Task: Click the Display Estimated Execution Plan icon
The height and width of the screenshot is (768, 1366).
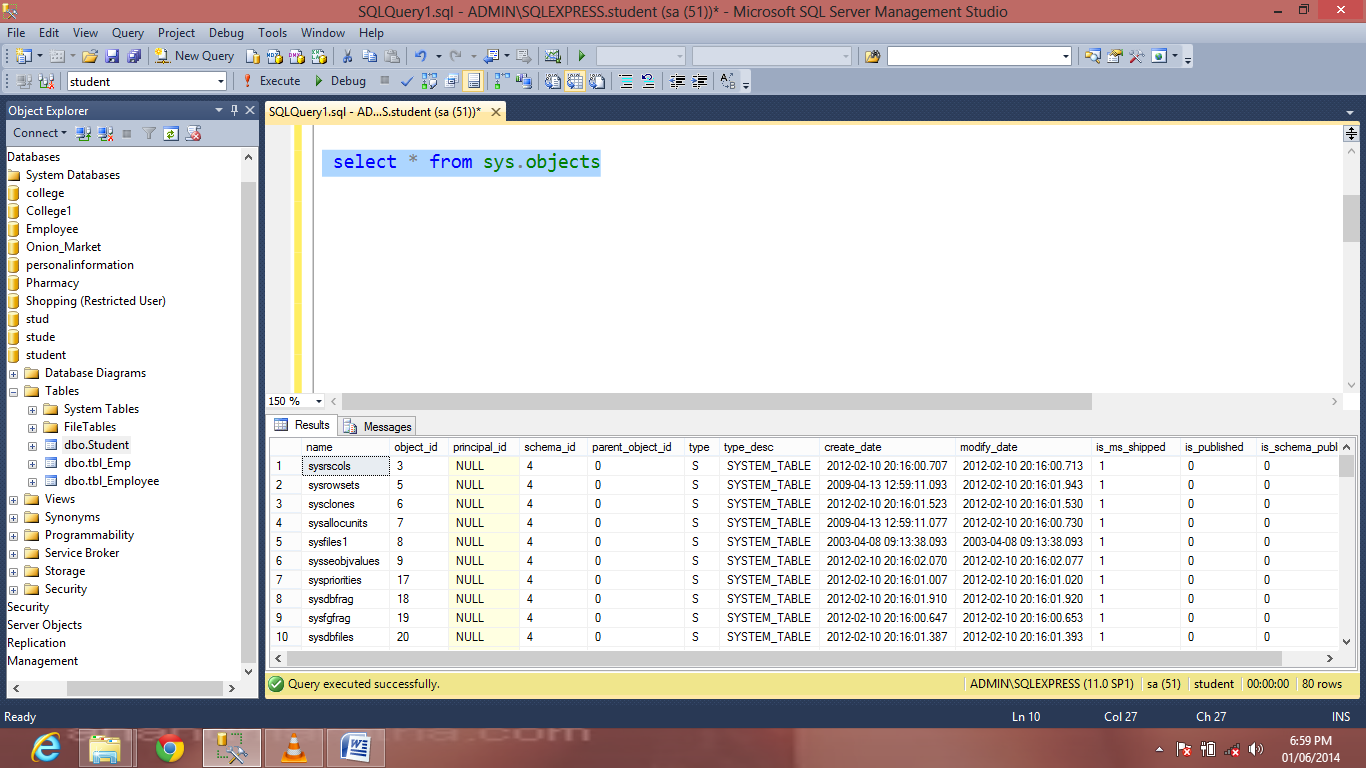Action: pos(429,81)
